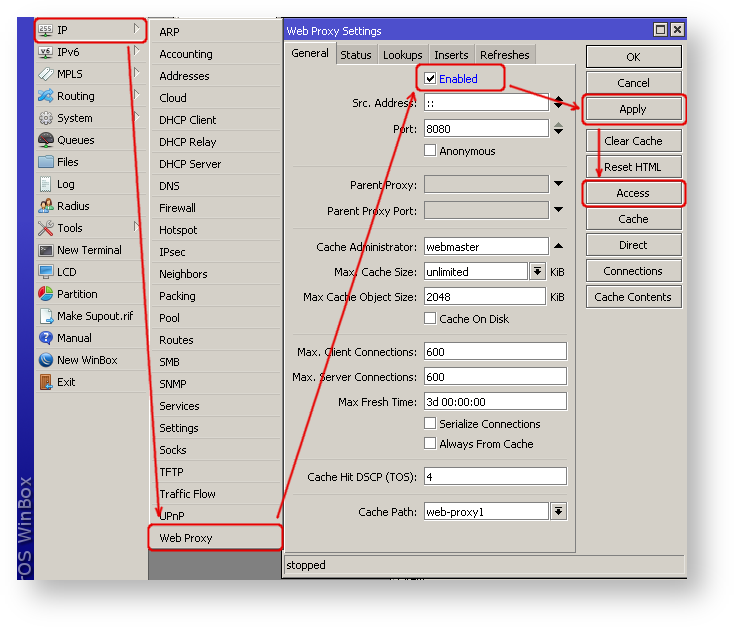Click the Port number input field
Image resolution: width=735 pixels, height=628 pixels.
tap(486, 129)
